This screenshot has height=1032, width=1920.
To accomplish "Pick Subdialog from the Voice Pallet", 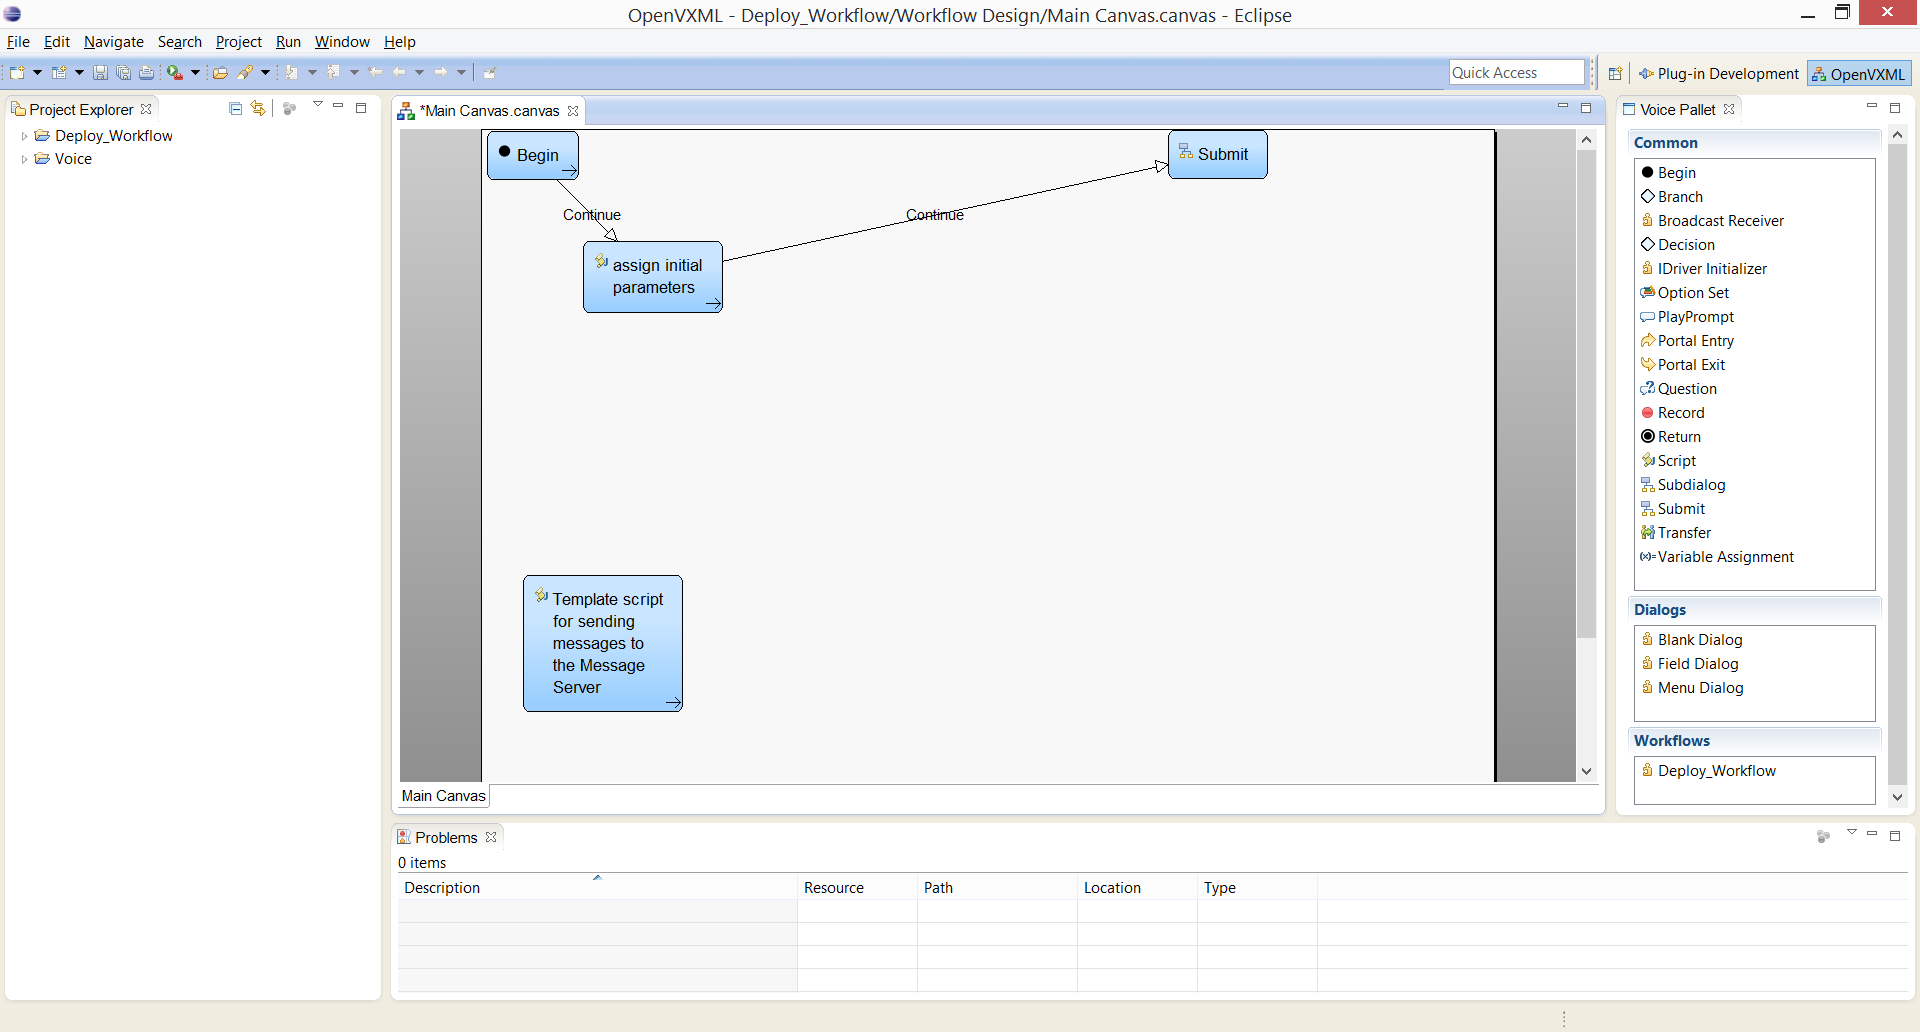I will tap(1683, 485).
